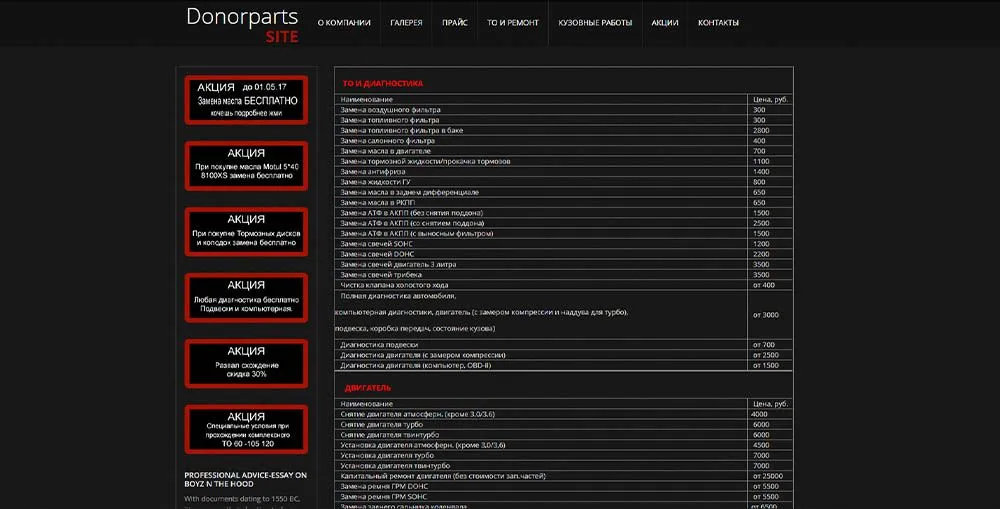Go to the КОНТАКТЫ page
Screen dimensions: 1000x509
[719, 23]
